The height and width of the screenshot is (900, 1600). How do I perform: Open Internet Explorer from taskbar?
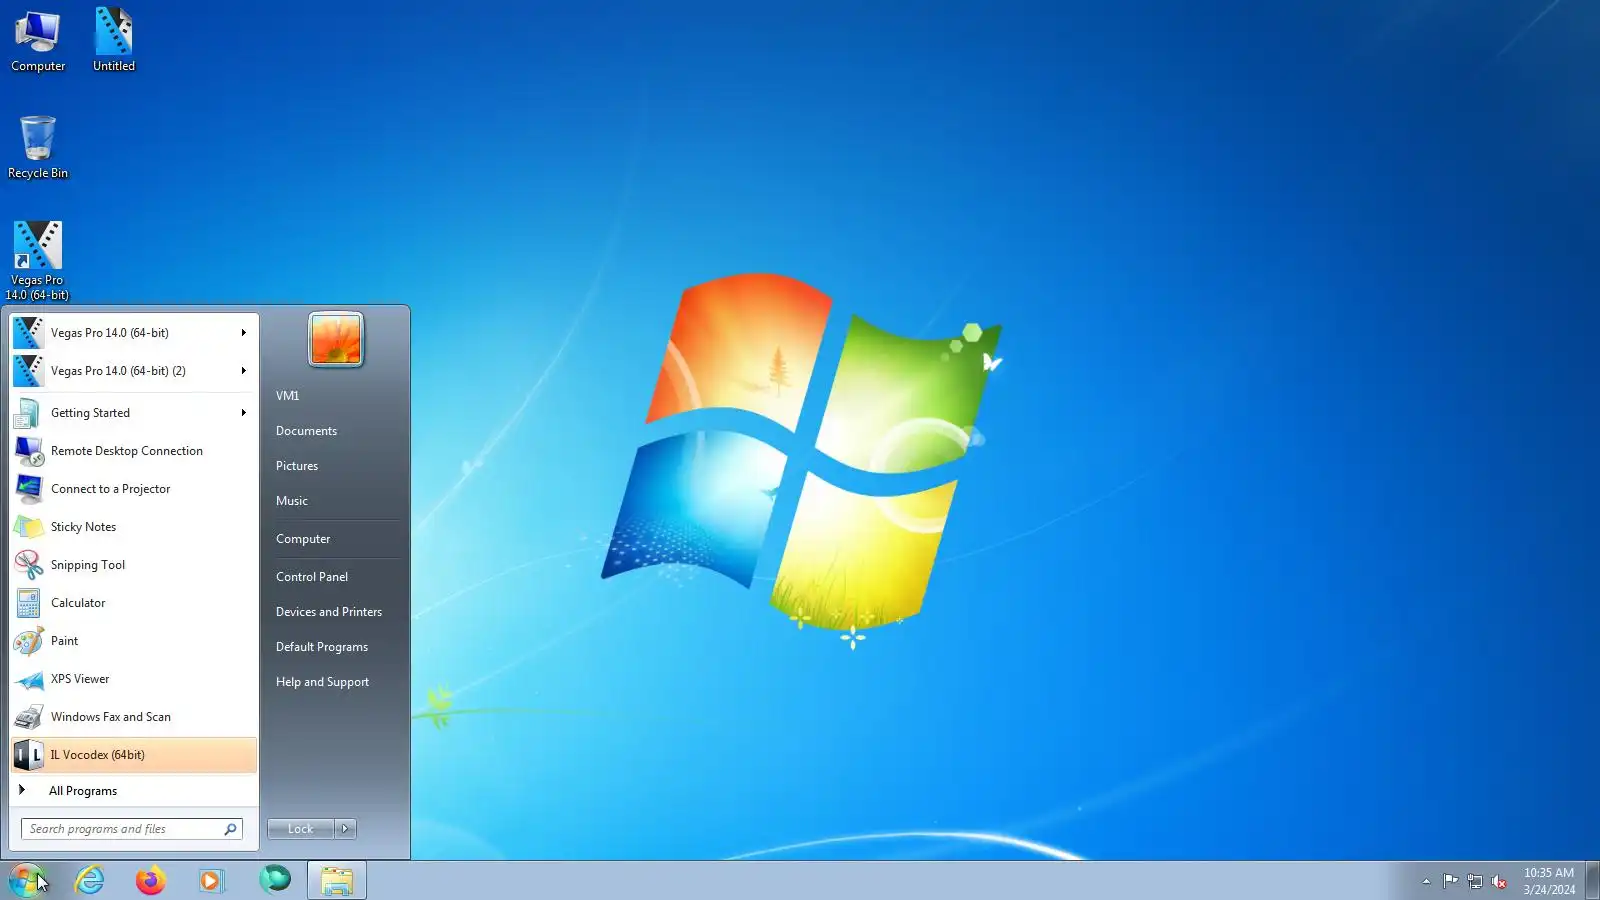(90, 880)
